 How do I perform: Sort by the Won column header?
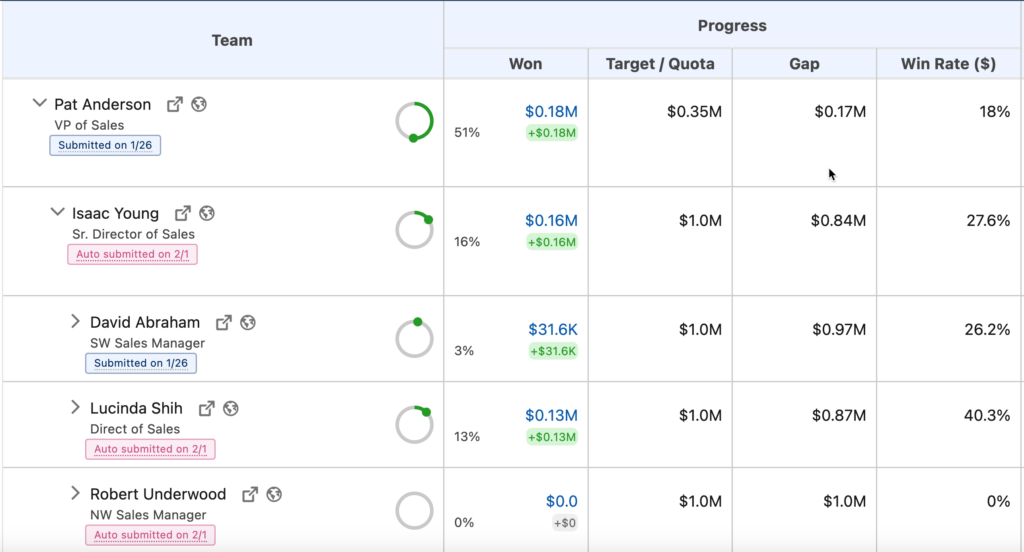(x=525, y=64)
